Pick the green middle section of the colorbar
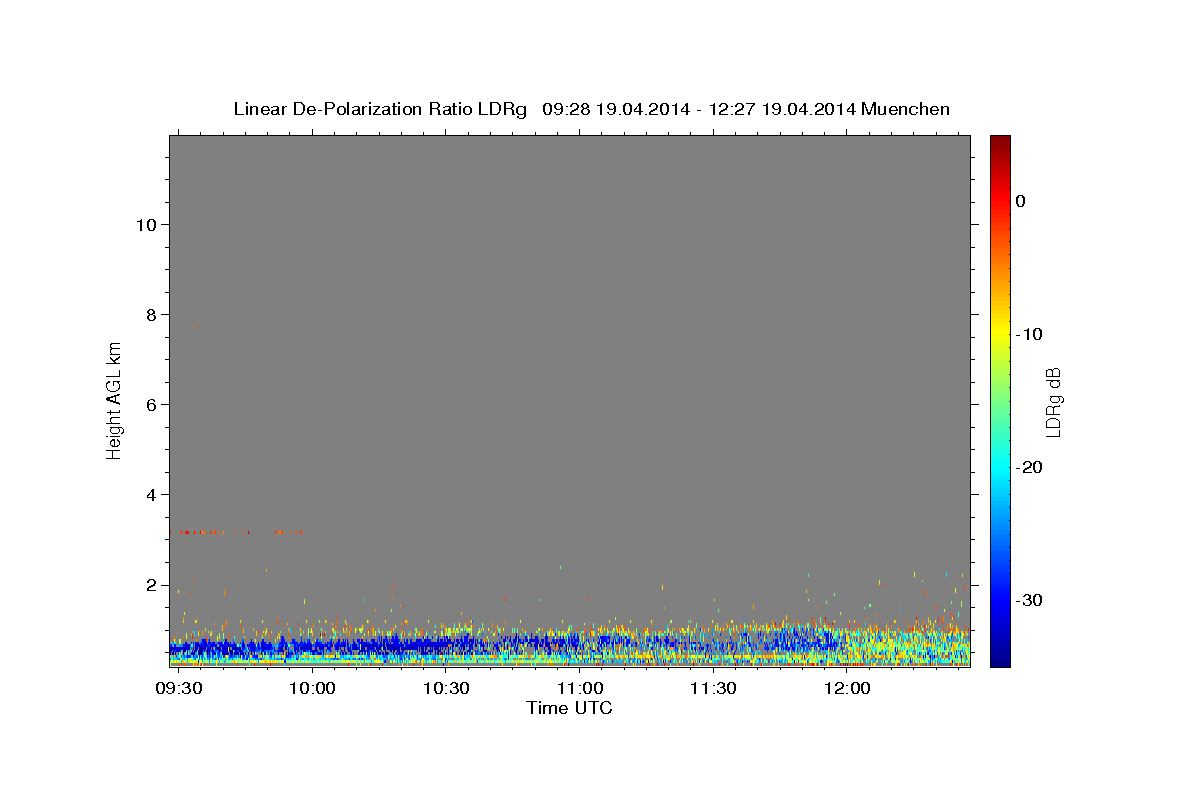 (1000, 400)
